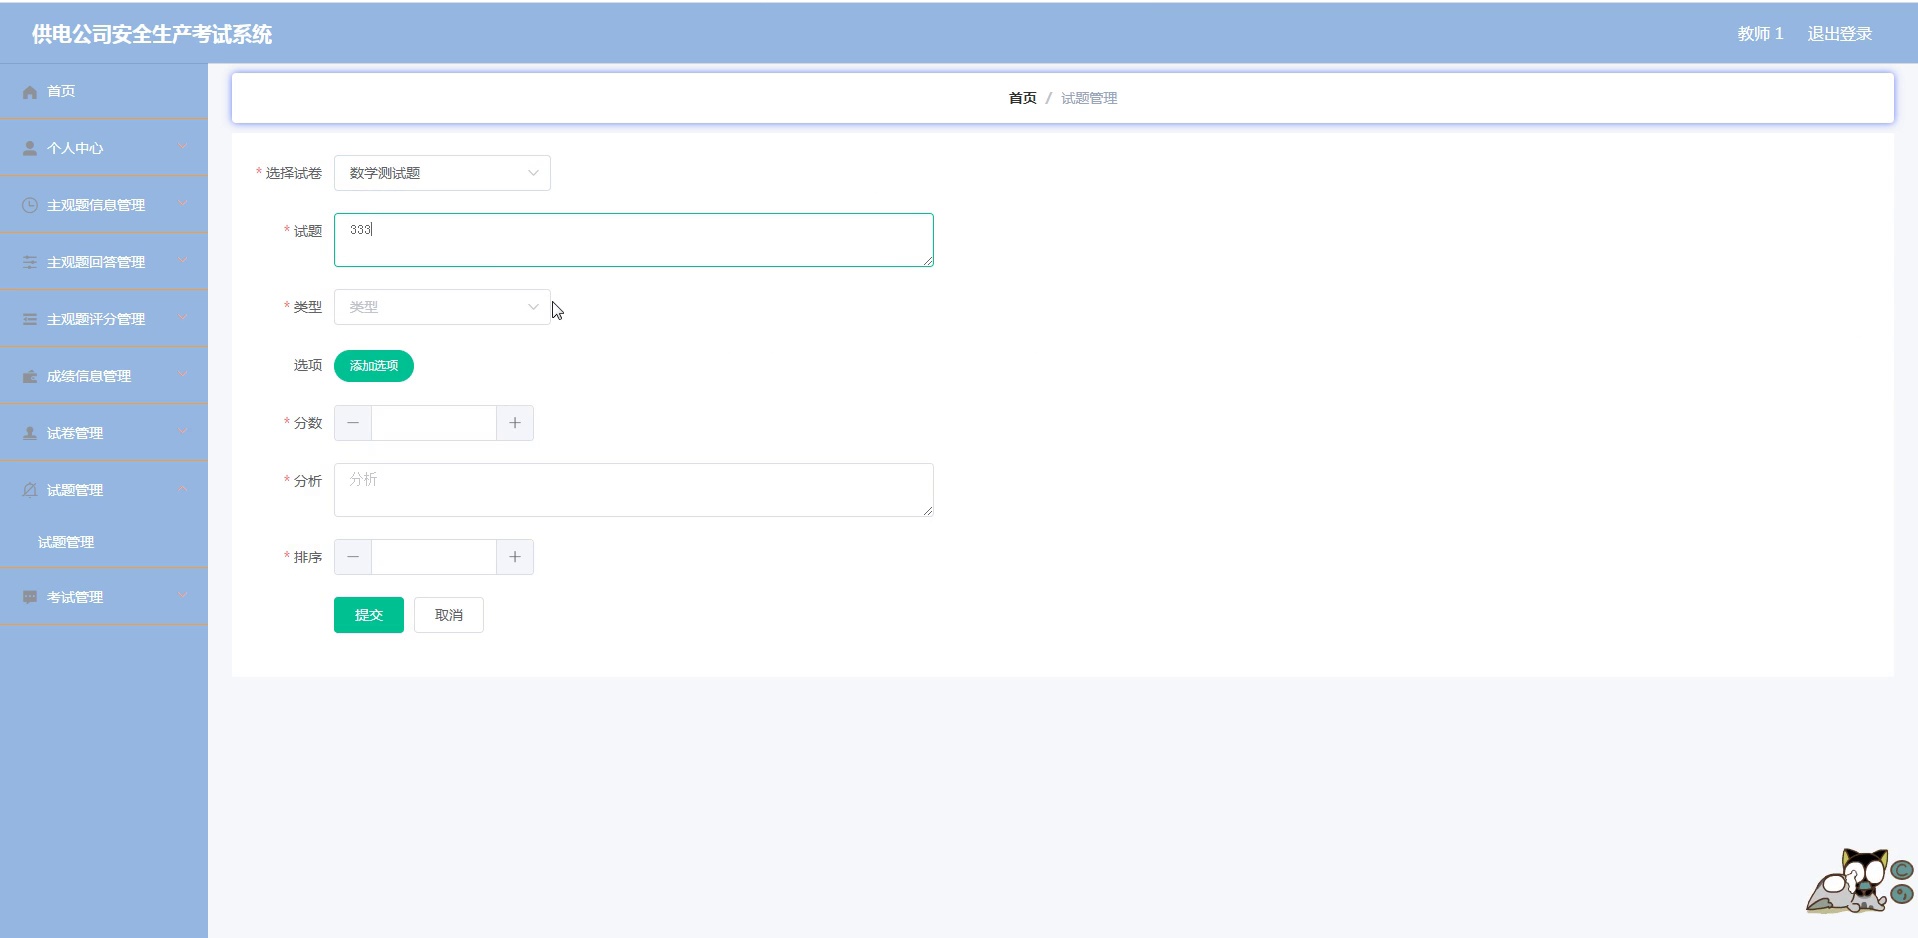Click the person icon beside 个人中心
1918x938 pixels.
(x=30, y=148)
